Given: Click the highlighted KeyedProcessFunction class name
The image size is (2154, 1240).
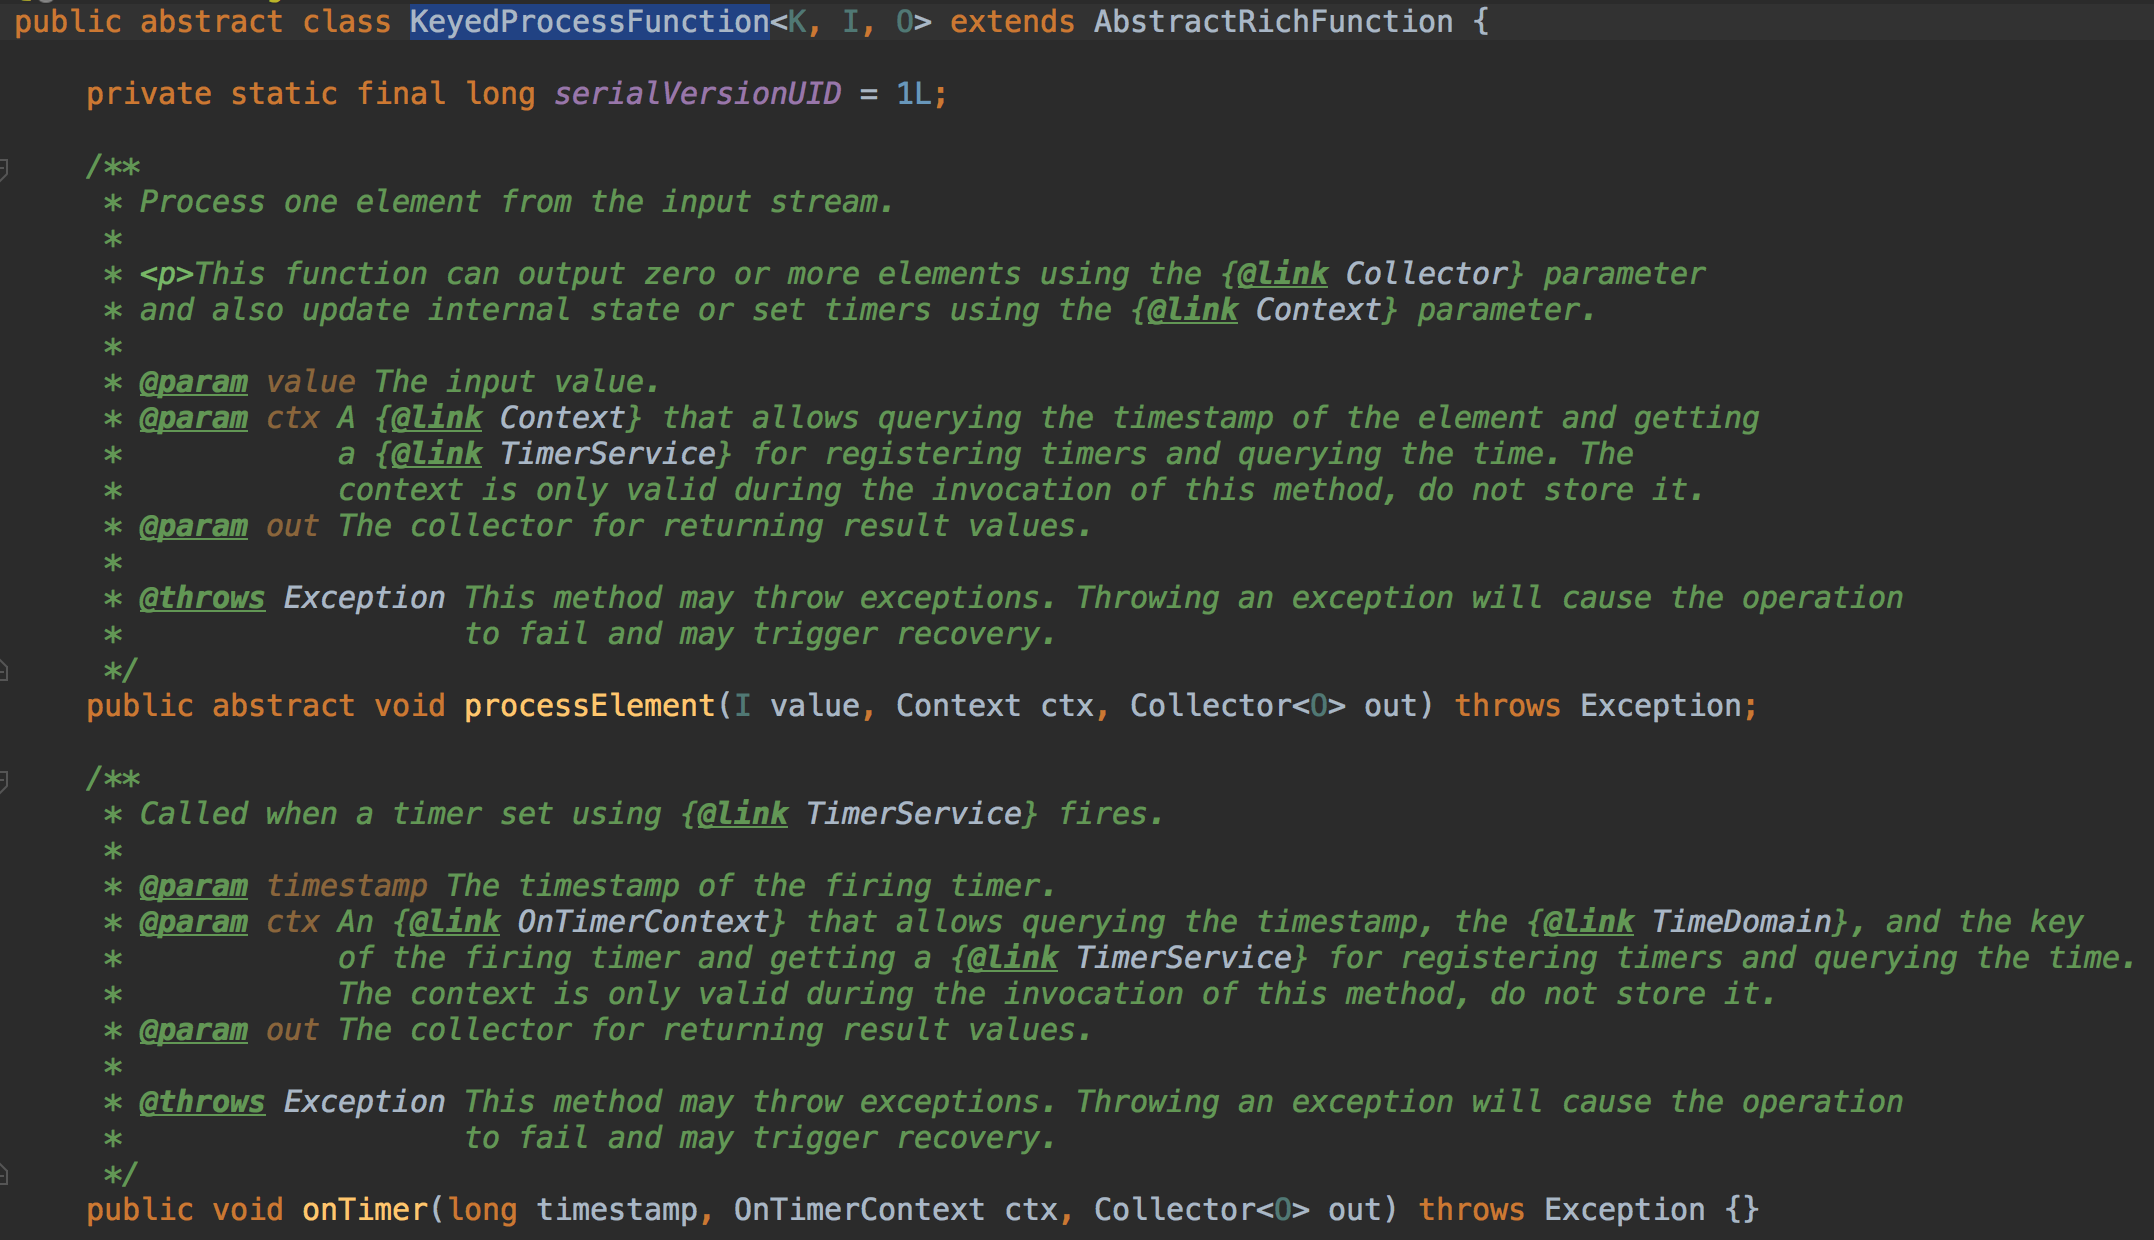Looking at the screenshot, I should [589, 21].
